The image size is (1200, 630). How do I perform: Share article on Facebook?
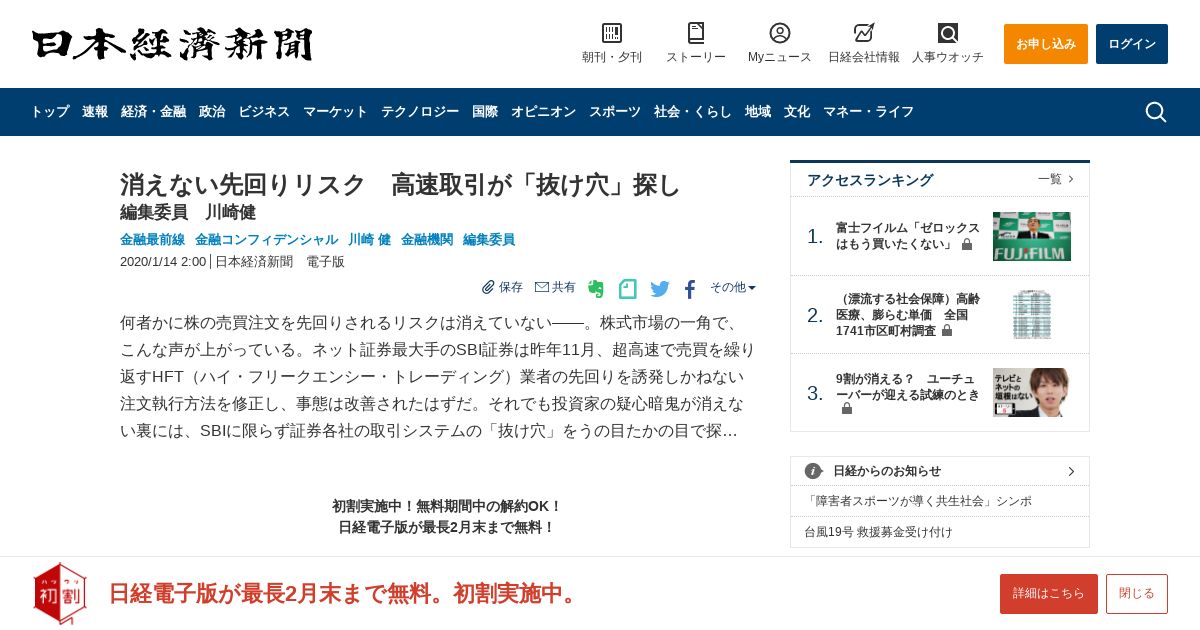click(x=690, y=289)
